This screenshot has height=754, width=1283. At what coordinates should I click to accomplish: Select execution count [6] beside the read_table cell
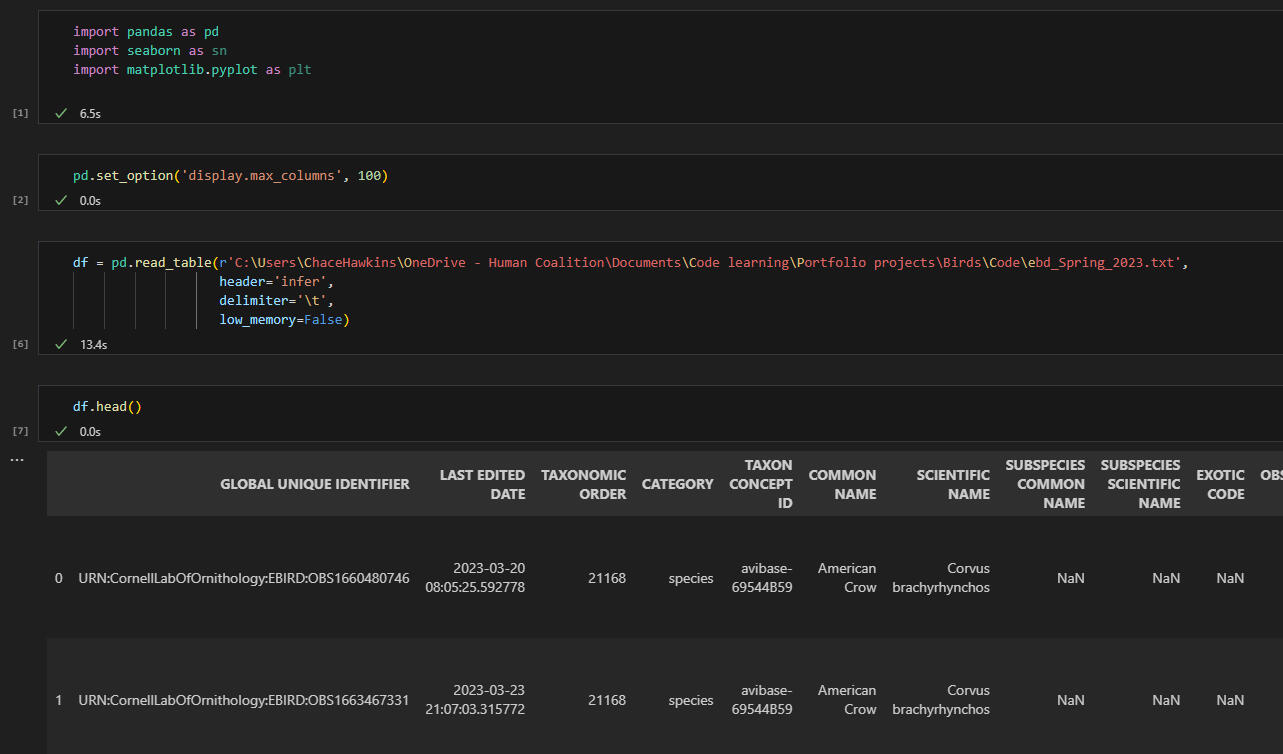tap(19, 343)
